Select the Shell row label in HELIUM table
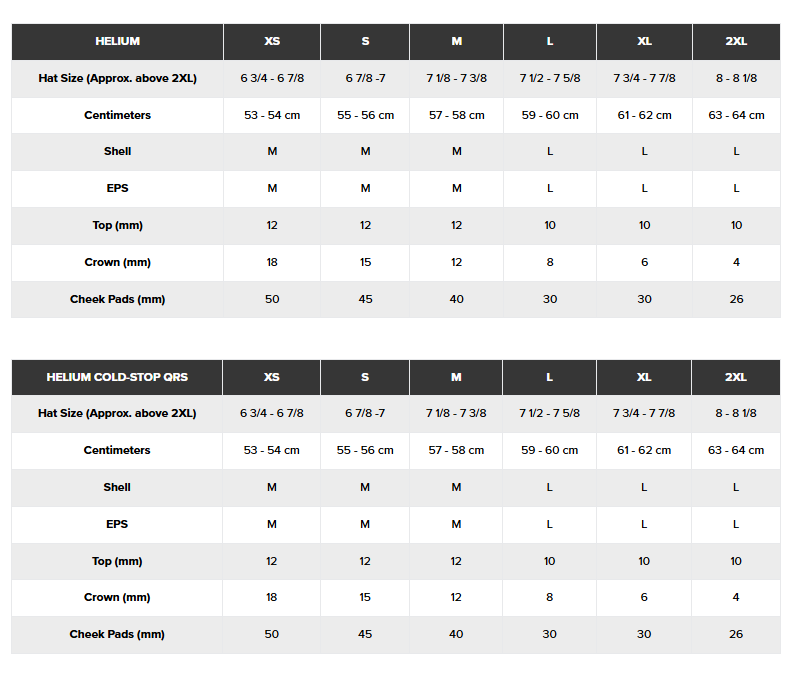This screenshot has height=680, width=791. (x=117, y=151)
